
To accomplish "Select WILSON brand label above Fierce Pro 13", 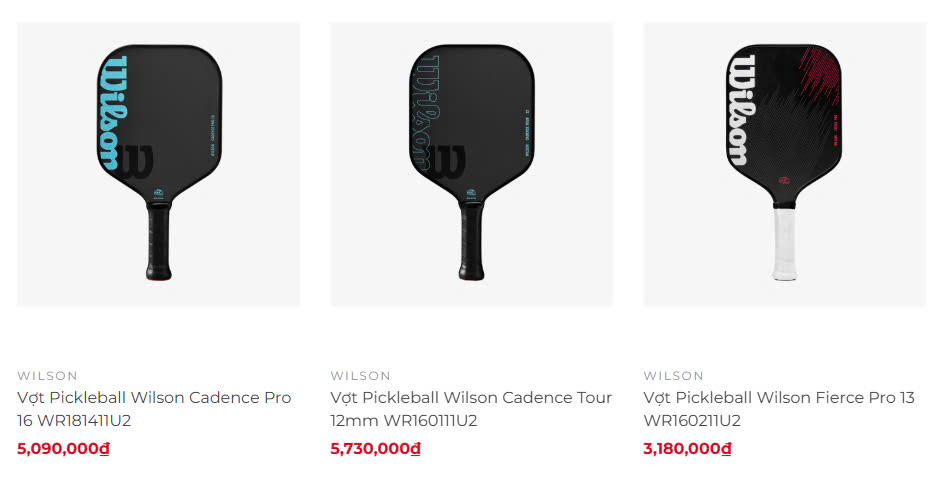I will 673,376.
